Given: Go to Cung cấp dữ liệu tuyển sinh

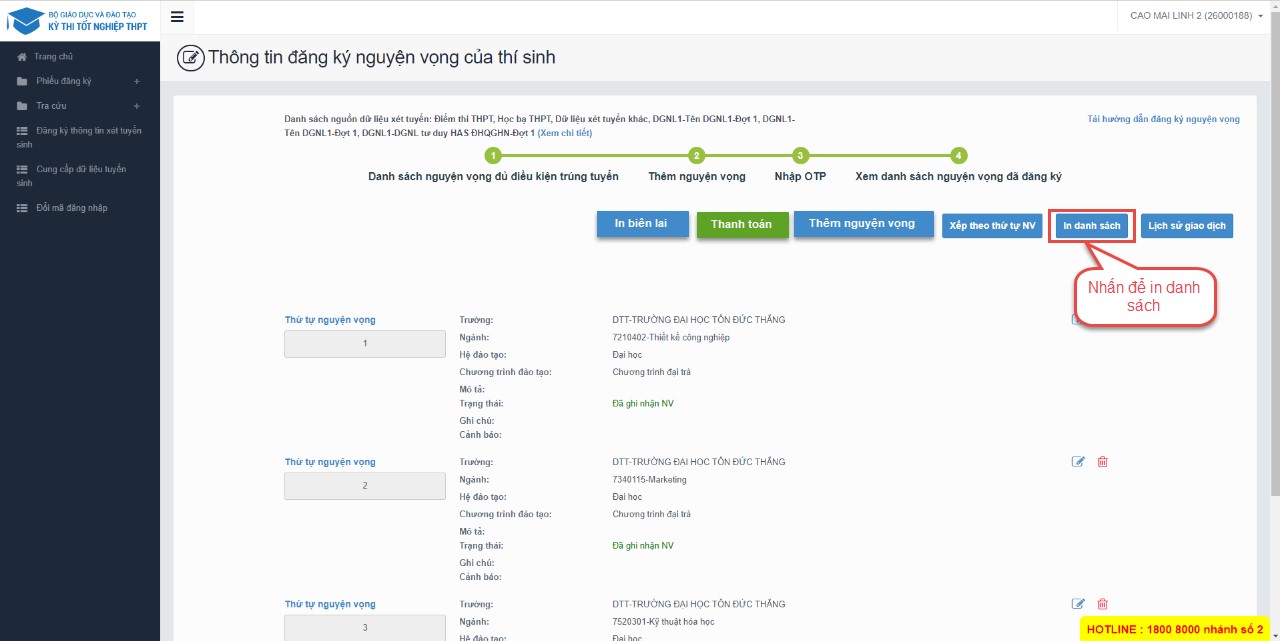Looking at the screenshot, I should [x=79, y=176].
